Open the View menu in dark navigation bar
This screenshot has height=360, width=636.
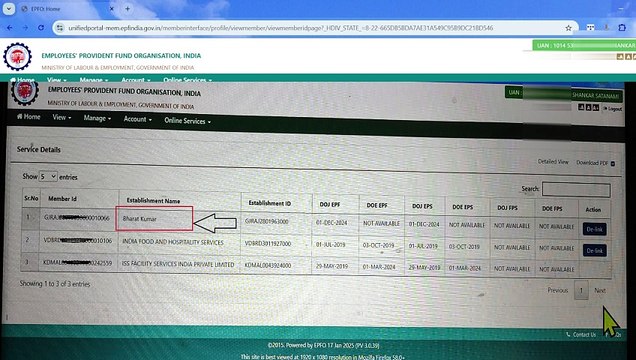[61, 117]
